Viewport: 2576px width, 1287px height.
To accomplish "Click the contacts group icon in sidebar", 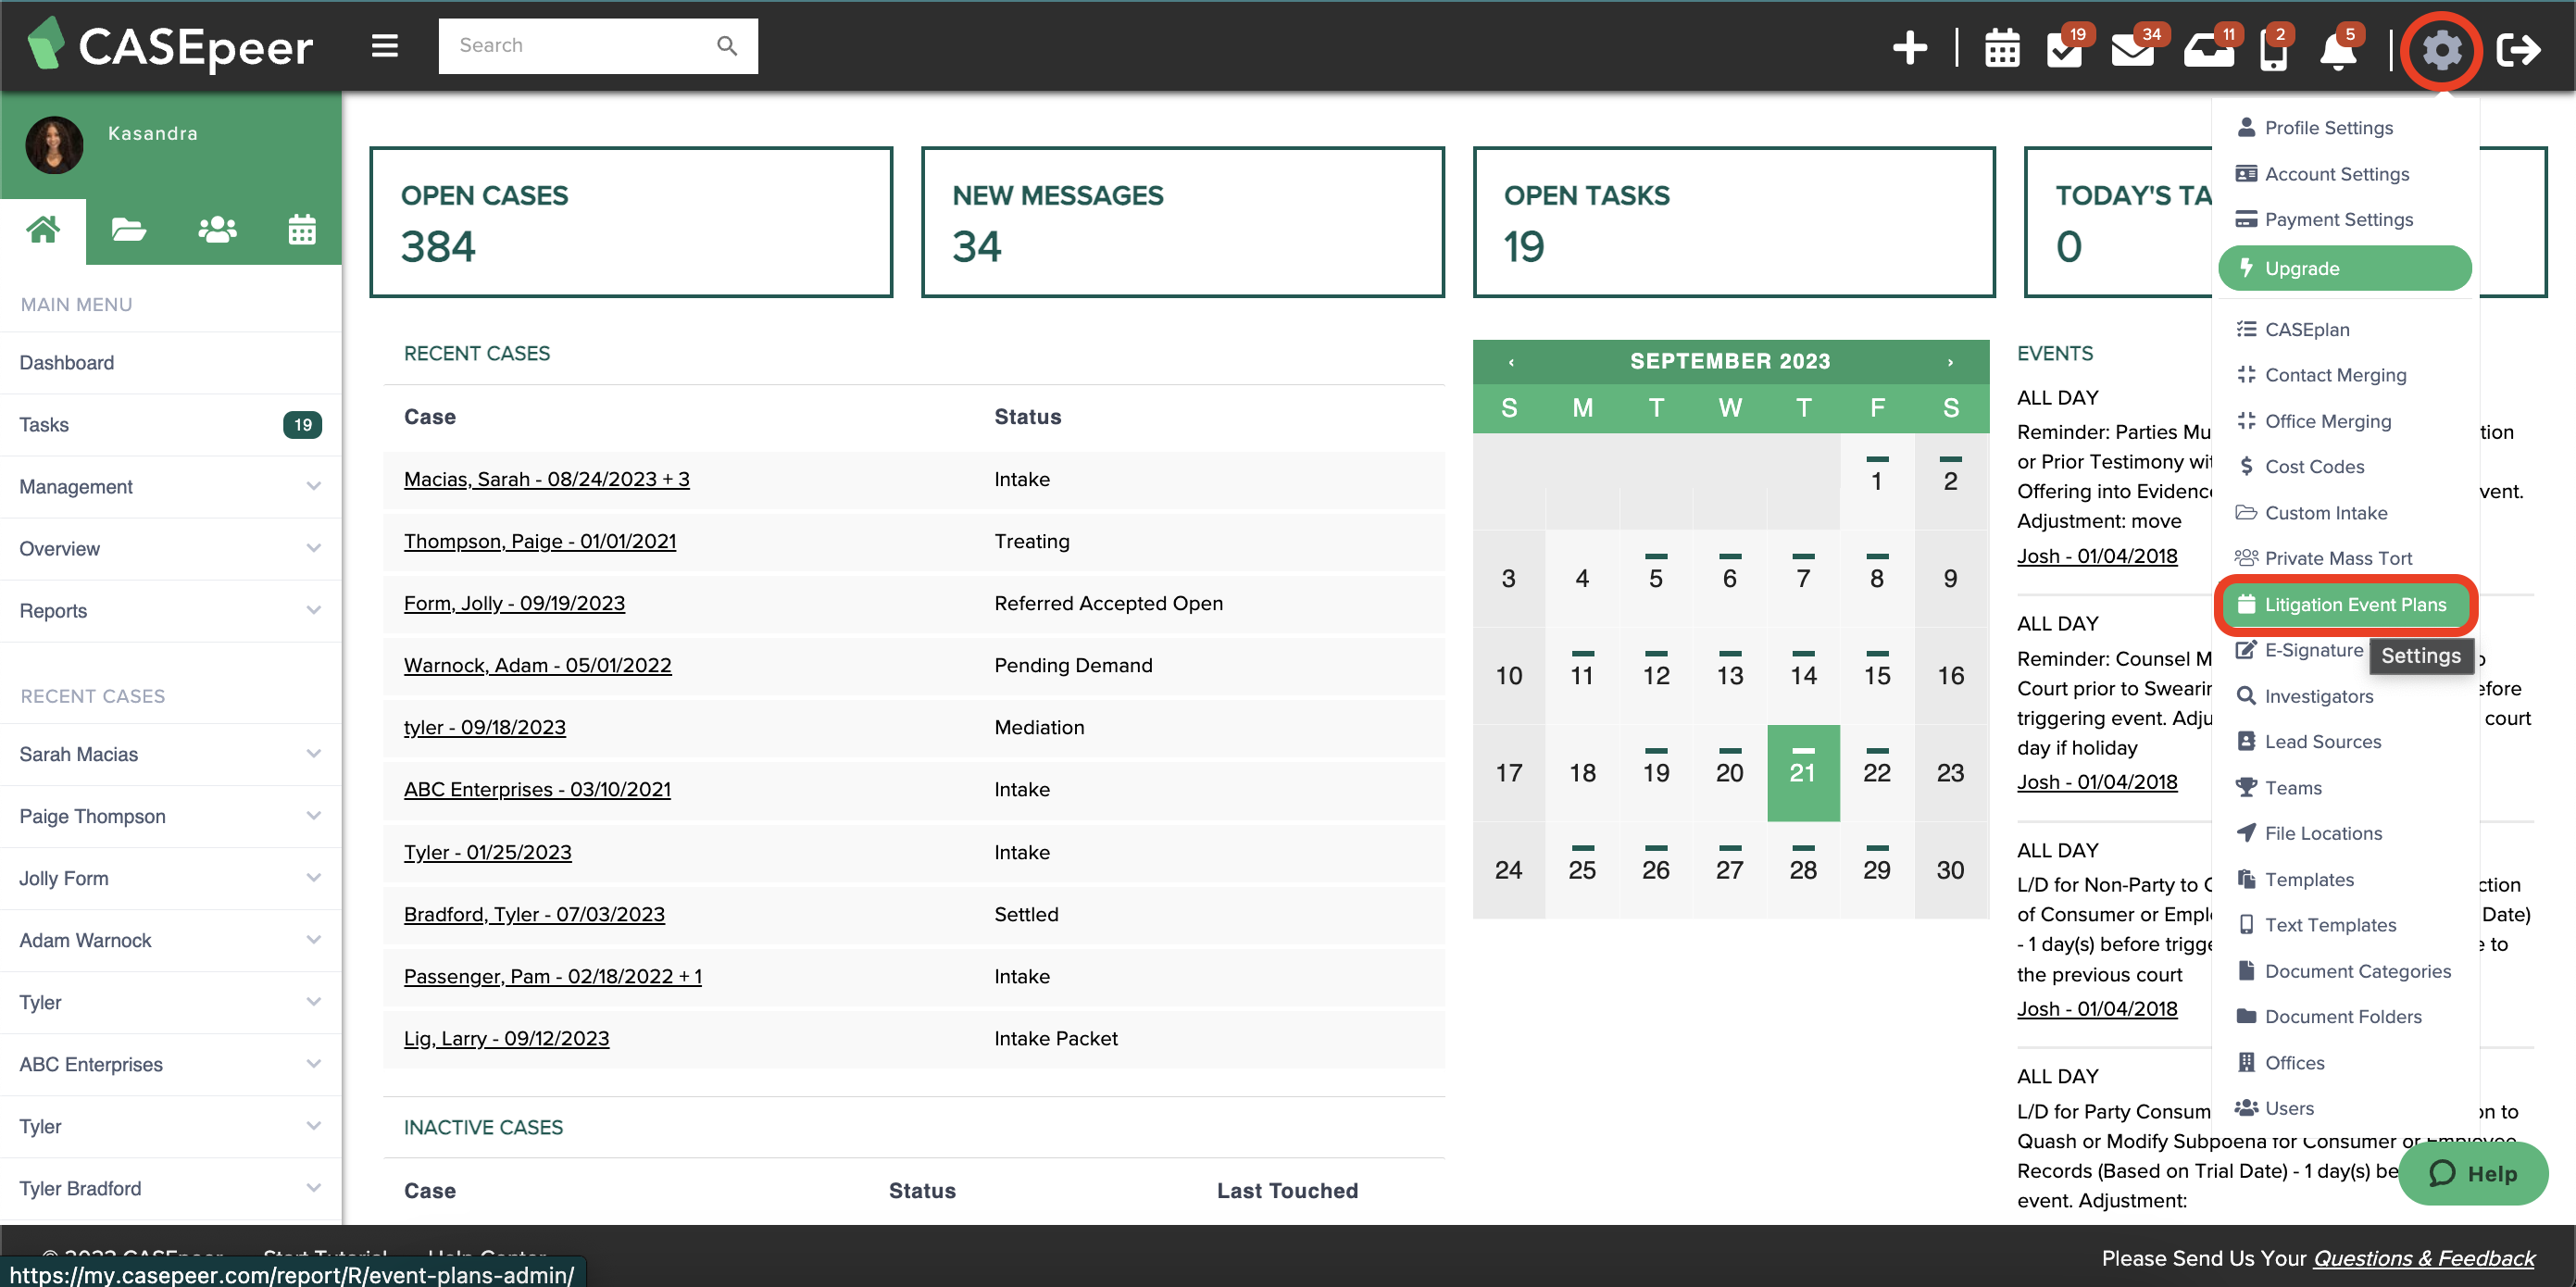I will pyautogui.click(x=217, y=231).
